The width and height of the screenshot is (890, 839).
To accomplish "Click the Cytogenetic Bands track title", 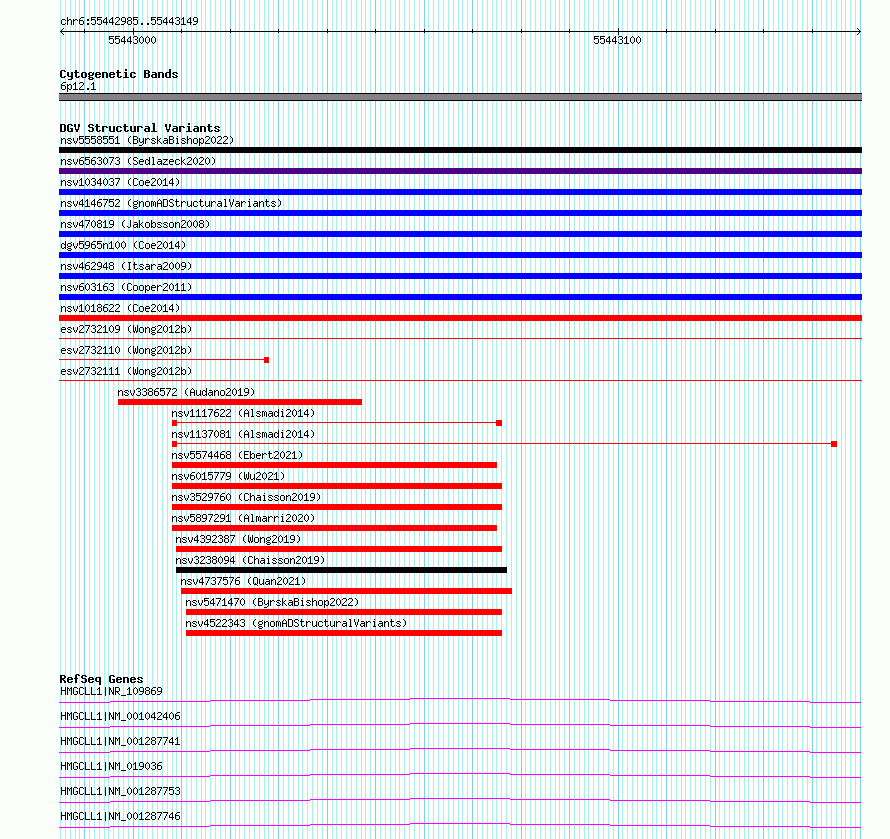I will [x=119, y=74].
